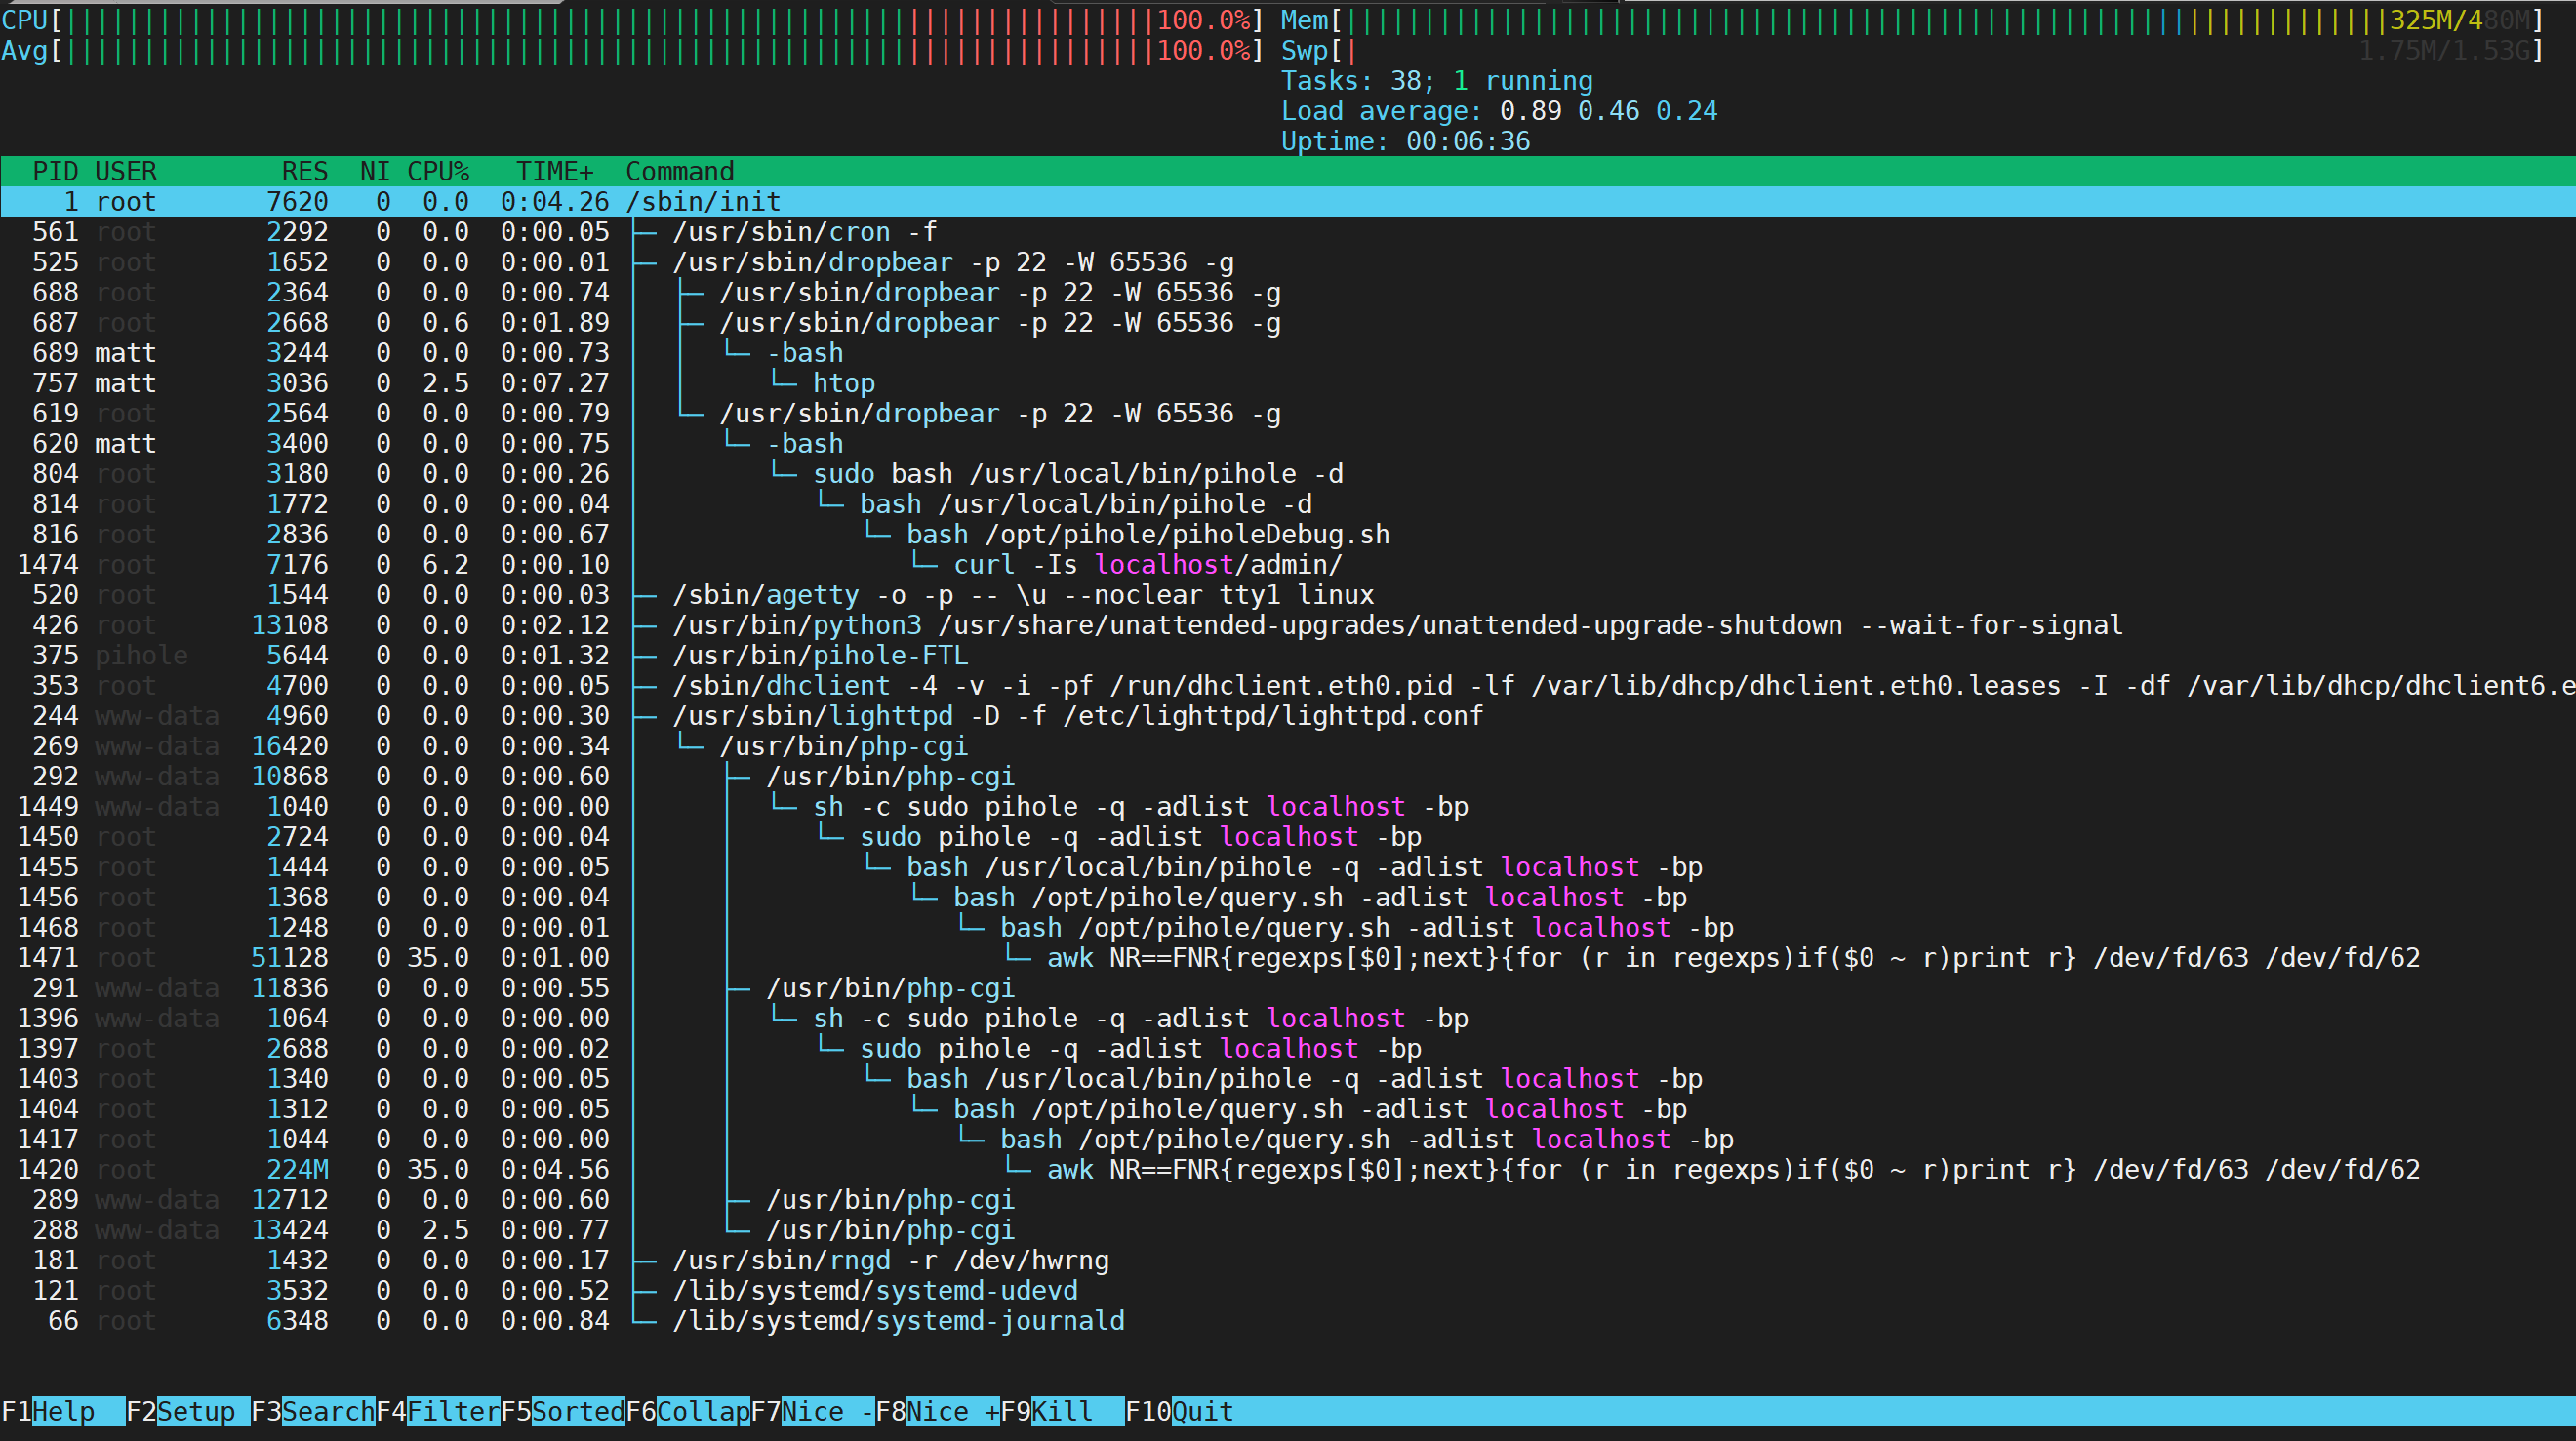Activate F3 Search in bottom bar
The height and width of the screenshot is (1441, 2576).
tap(312, 1411)
